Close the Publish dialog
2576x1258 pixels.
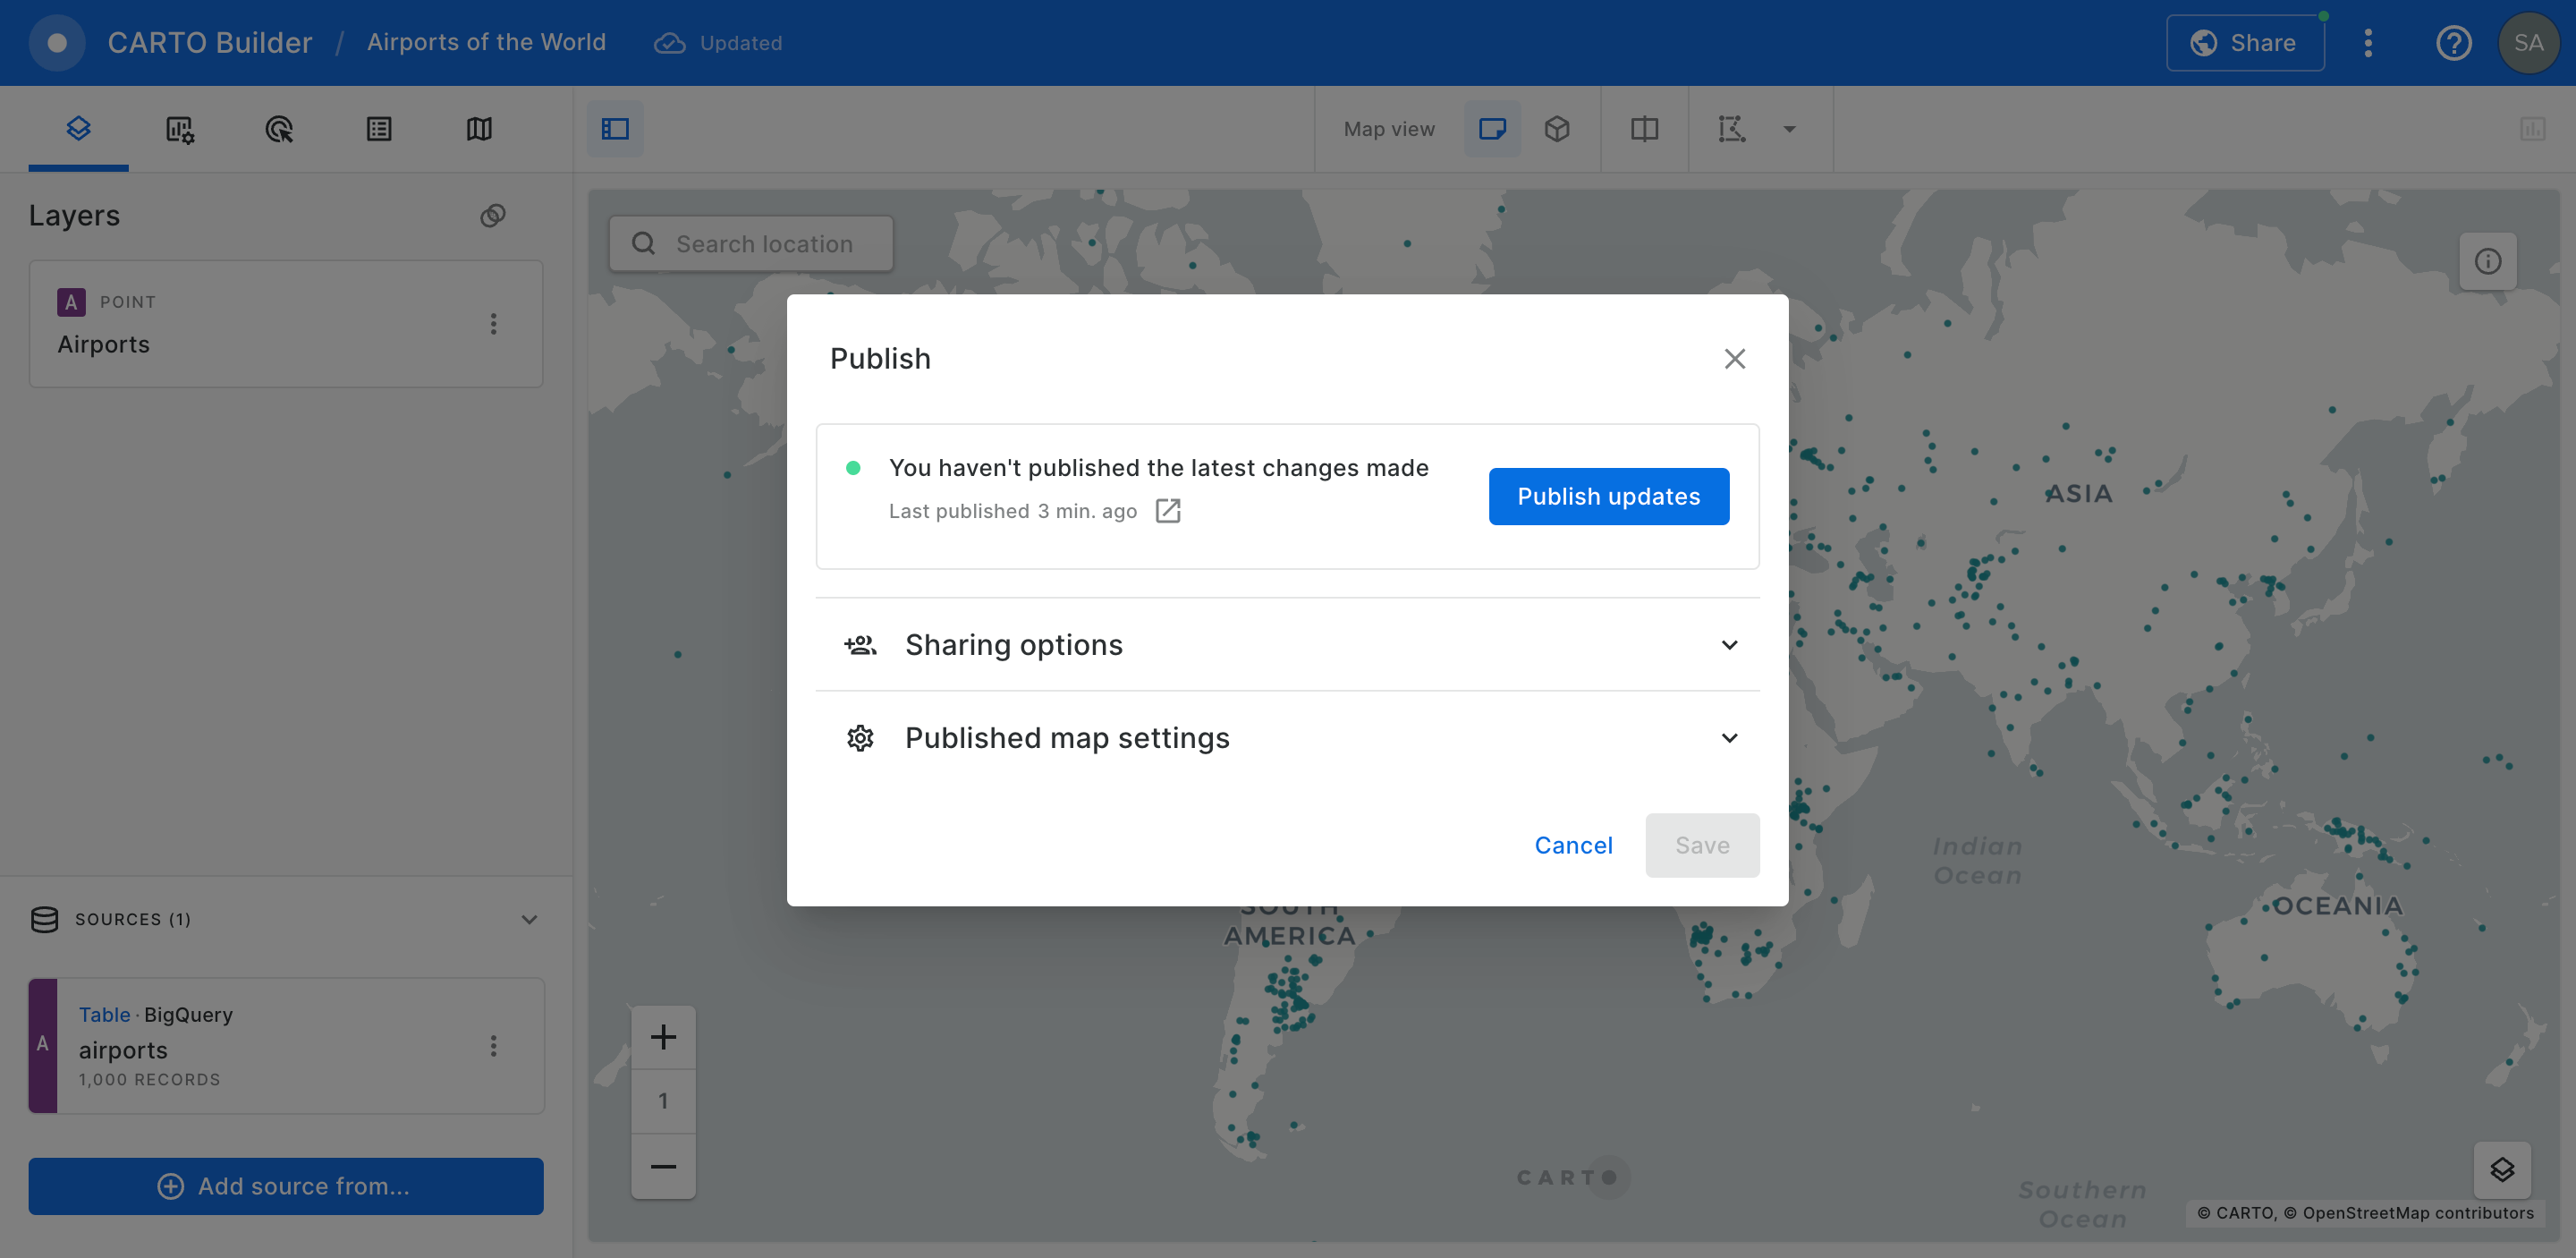1734,359
